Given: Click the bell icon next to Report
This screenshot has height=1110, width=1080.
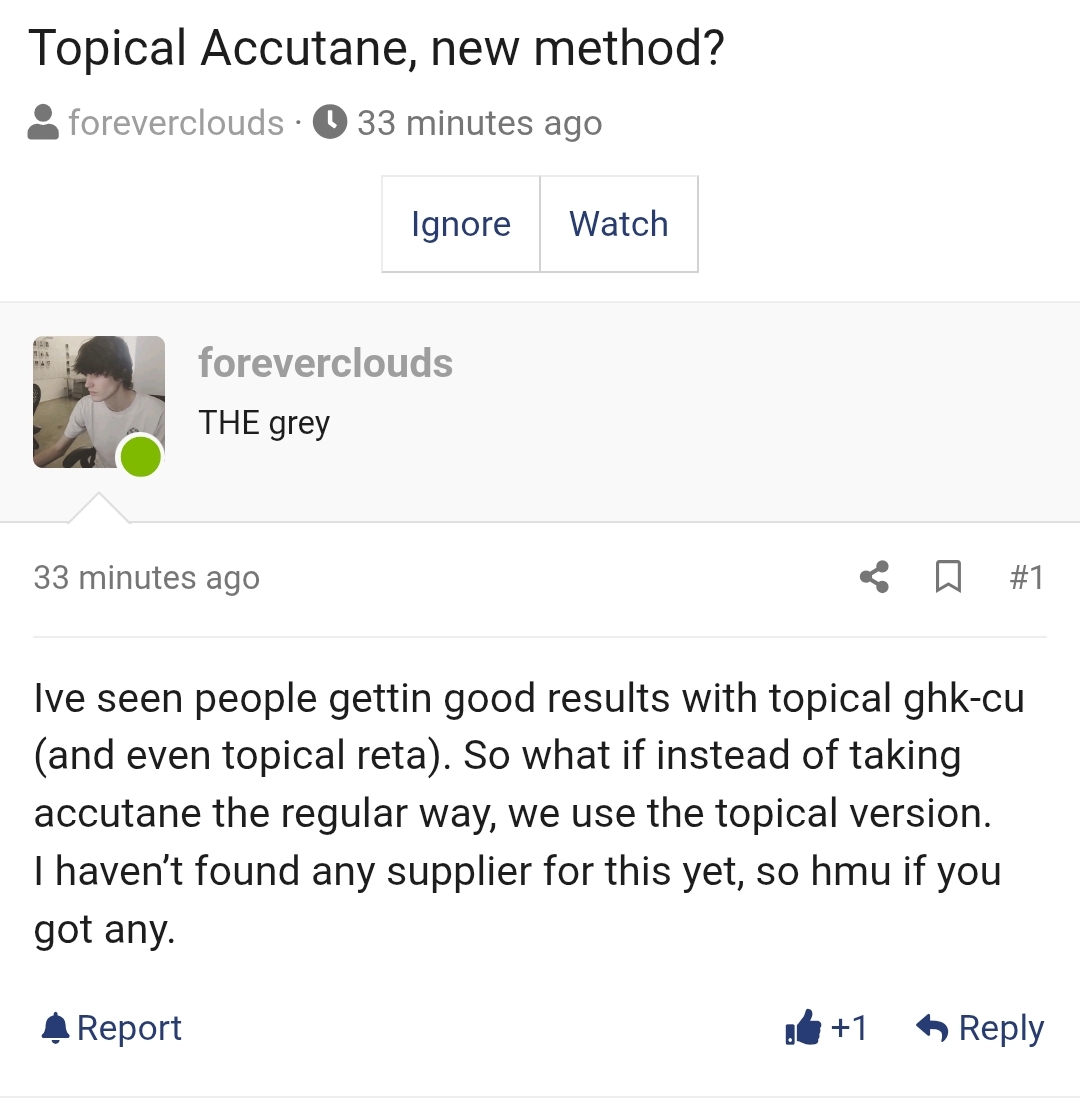Looking at the screenshot, I should coord(55,1028).
